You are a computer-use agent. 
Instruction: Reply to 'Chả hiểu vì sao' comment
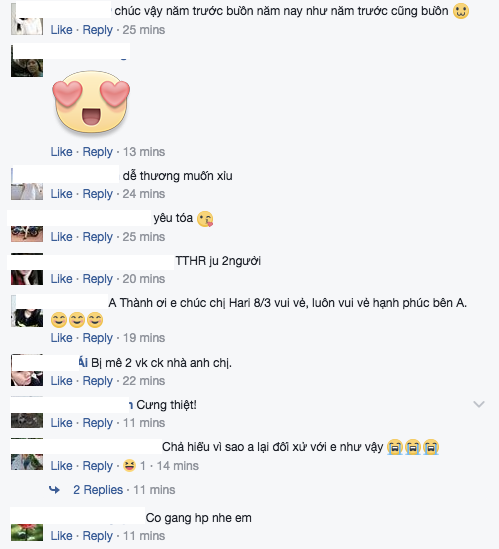click(x=97, y=466)
